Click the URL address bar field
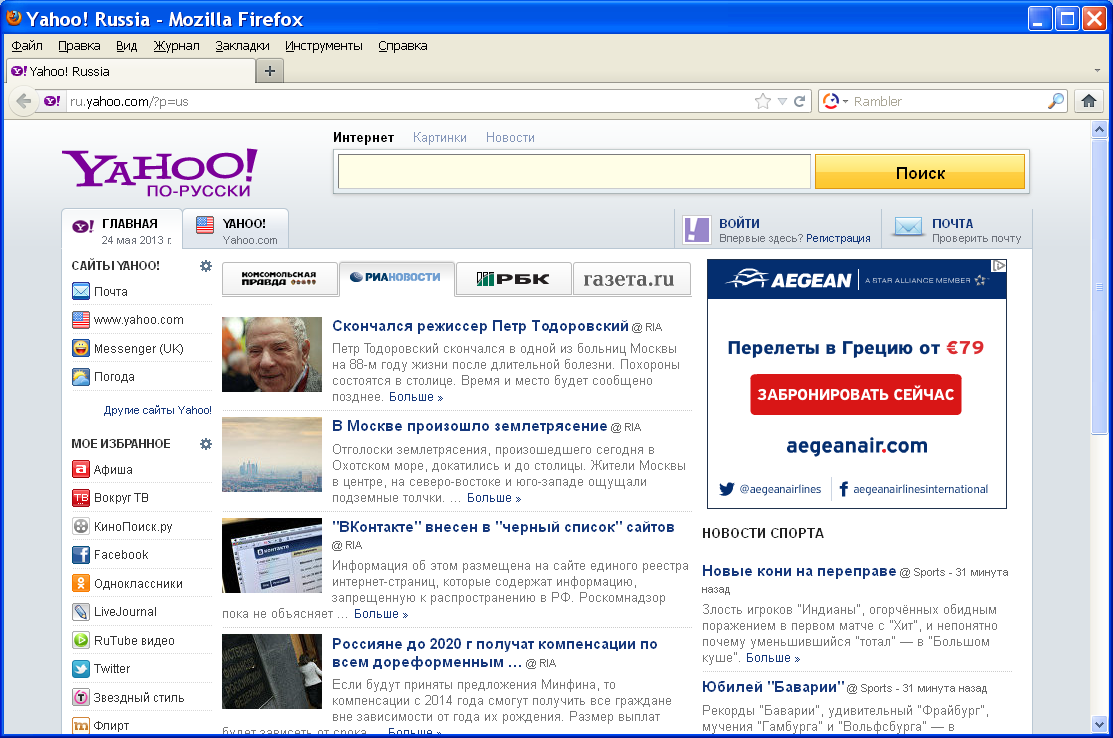Viewport: 1113px width, 738px height. tap(408, 101)
